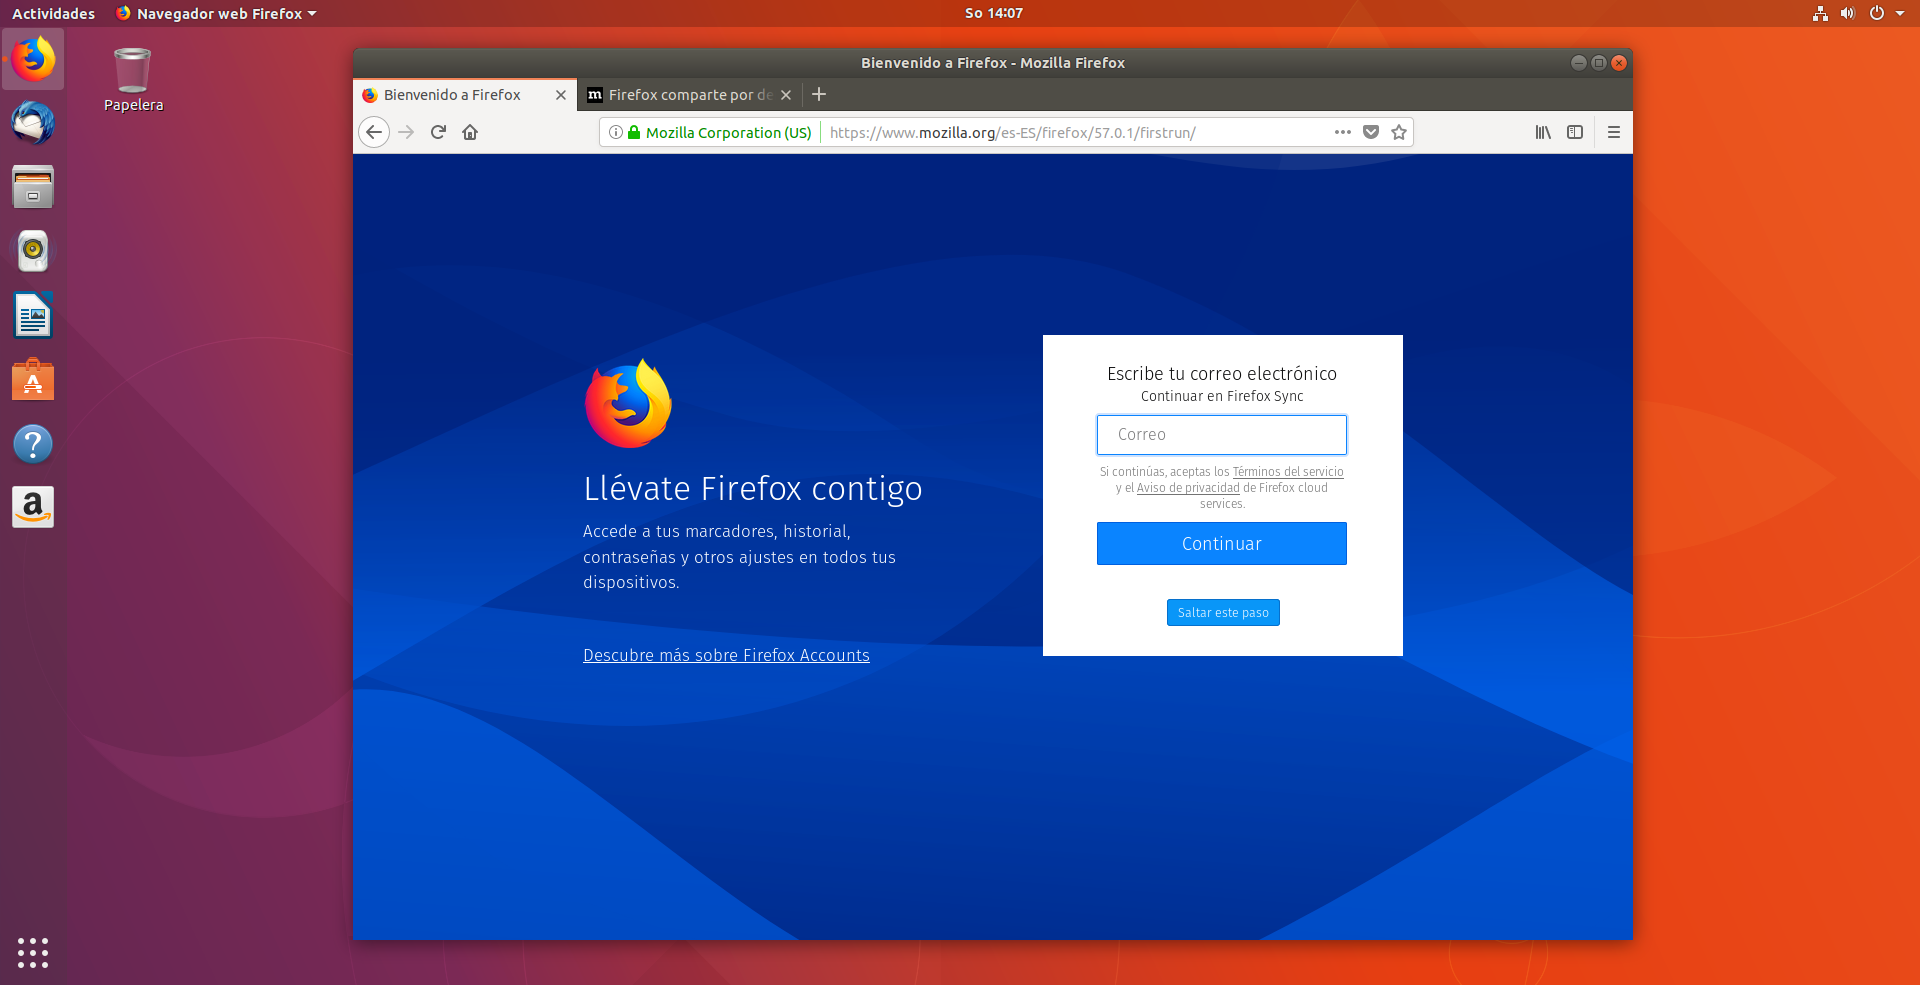Open the Library icon in toolbar
The height and width of the screenshot is (985, 1920).
click(x=1543, y=132)
